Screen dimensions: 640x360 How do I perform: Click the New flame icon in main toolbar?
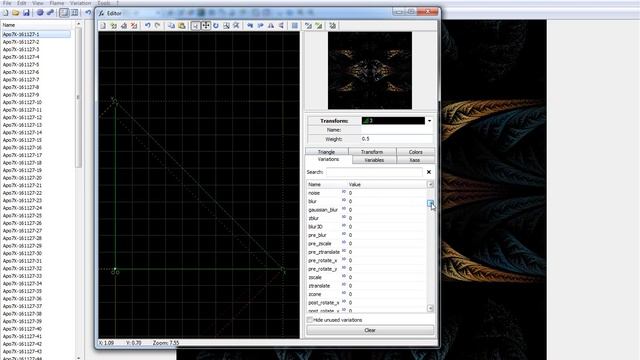(6, 13)
